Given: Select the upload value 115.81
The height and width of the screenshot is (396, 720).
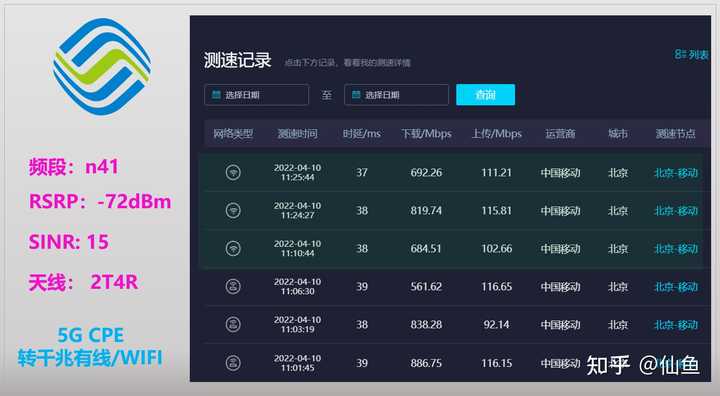Looking at the screenshot, I should coord(496,211).
